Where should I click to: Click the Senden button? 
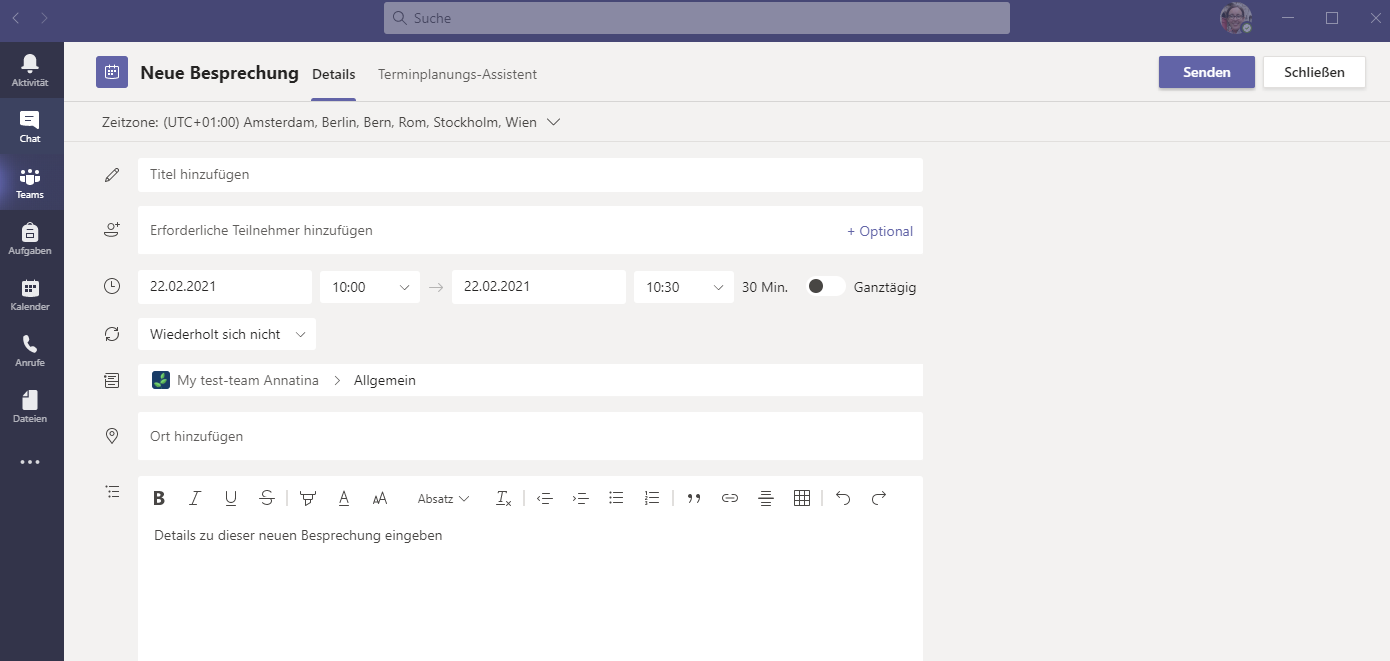click(1206, 72)
